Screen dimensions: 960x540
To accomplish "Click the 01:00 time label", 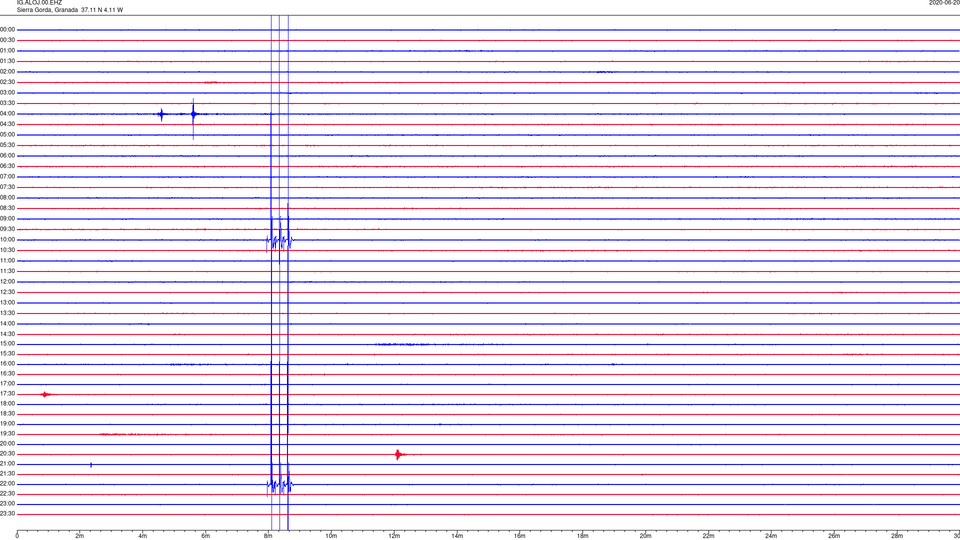I will (x=8, y=50).
